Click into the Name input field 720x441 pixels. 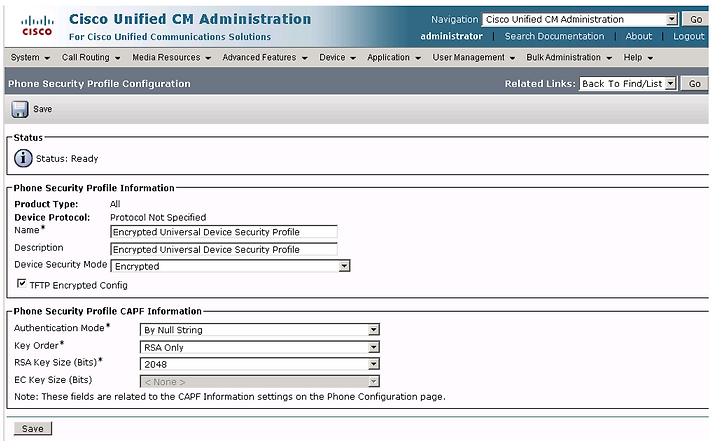click(224, 232)
